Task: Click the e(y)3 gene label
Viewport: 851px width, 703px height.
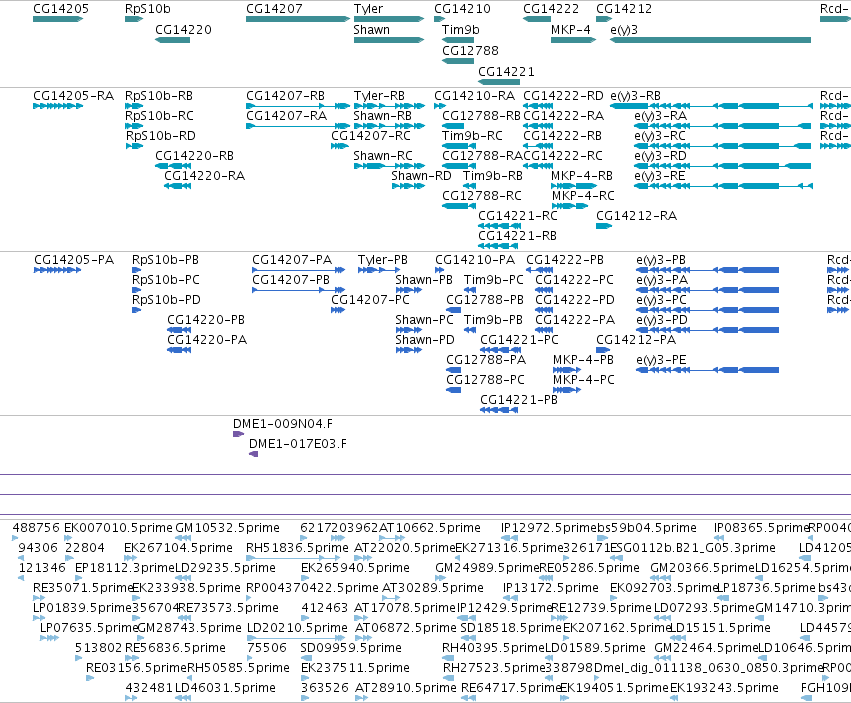Action: (x=624, y=30)
